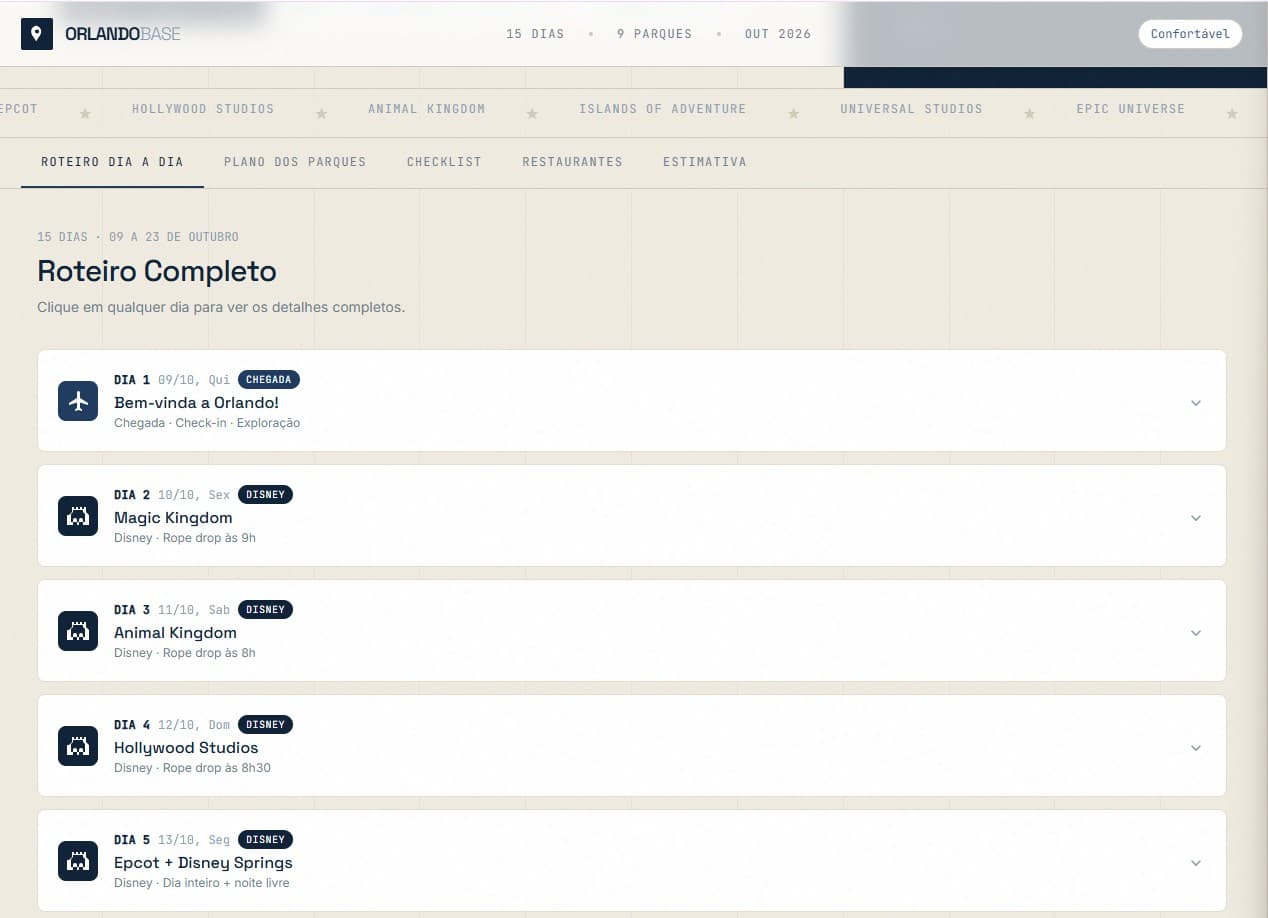Screen dimensions: 1268x918
Task: Click the airplane icon for Dia 1
Action: 78,401
